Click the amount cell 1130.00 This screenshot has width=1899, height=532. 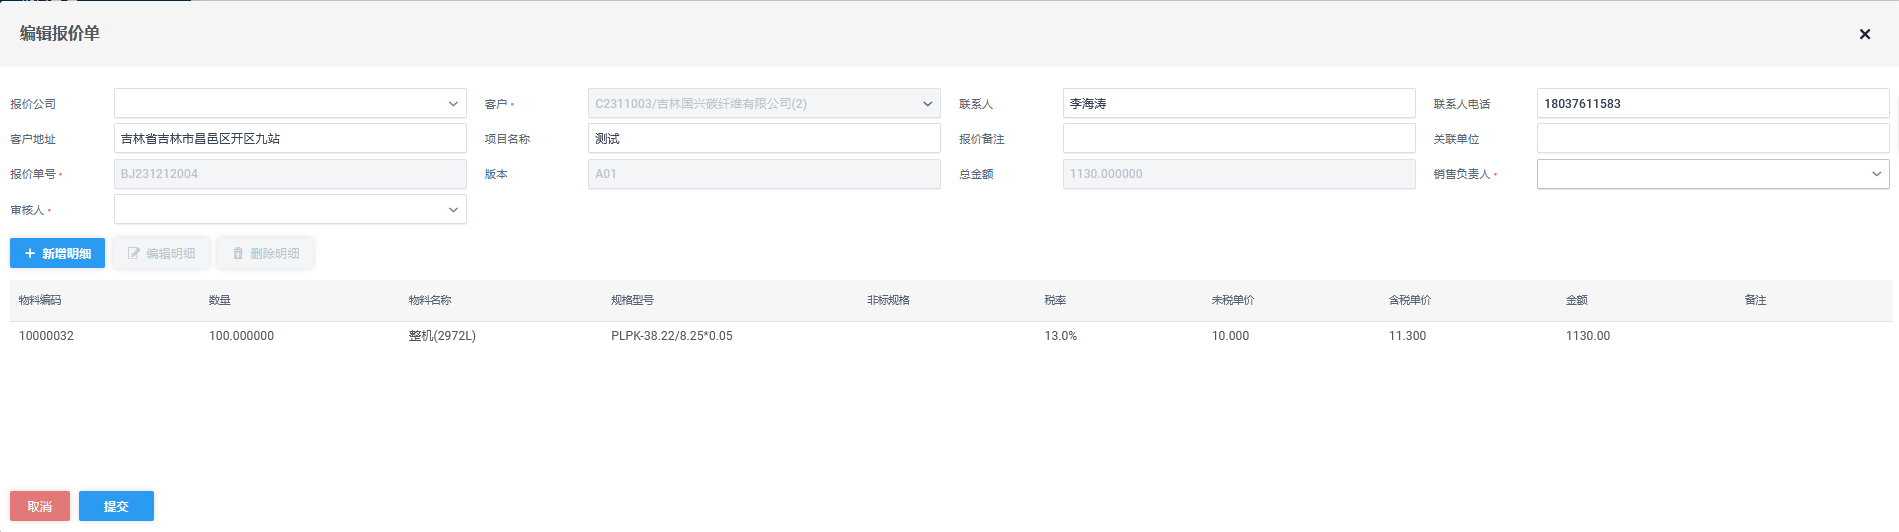tap(1588, 336)
